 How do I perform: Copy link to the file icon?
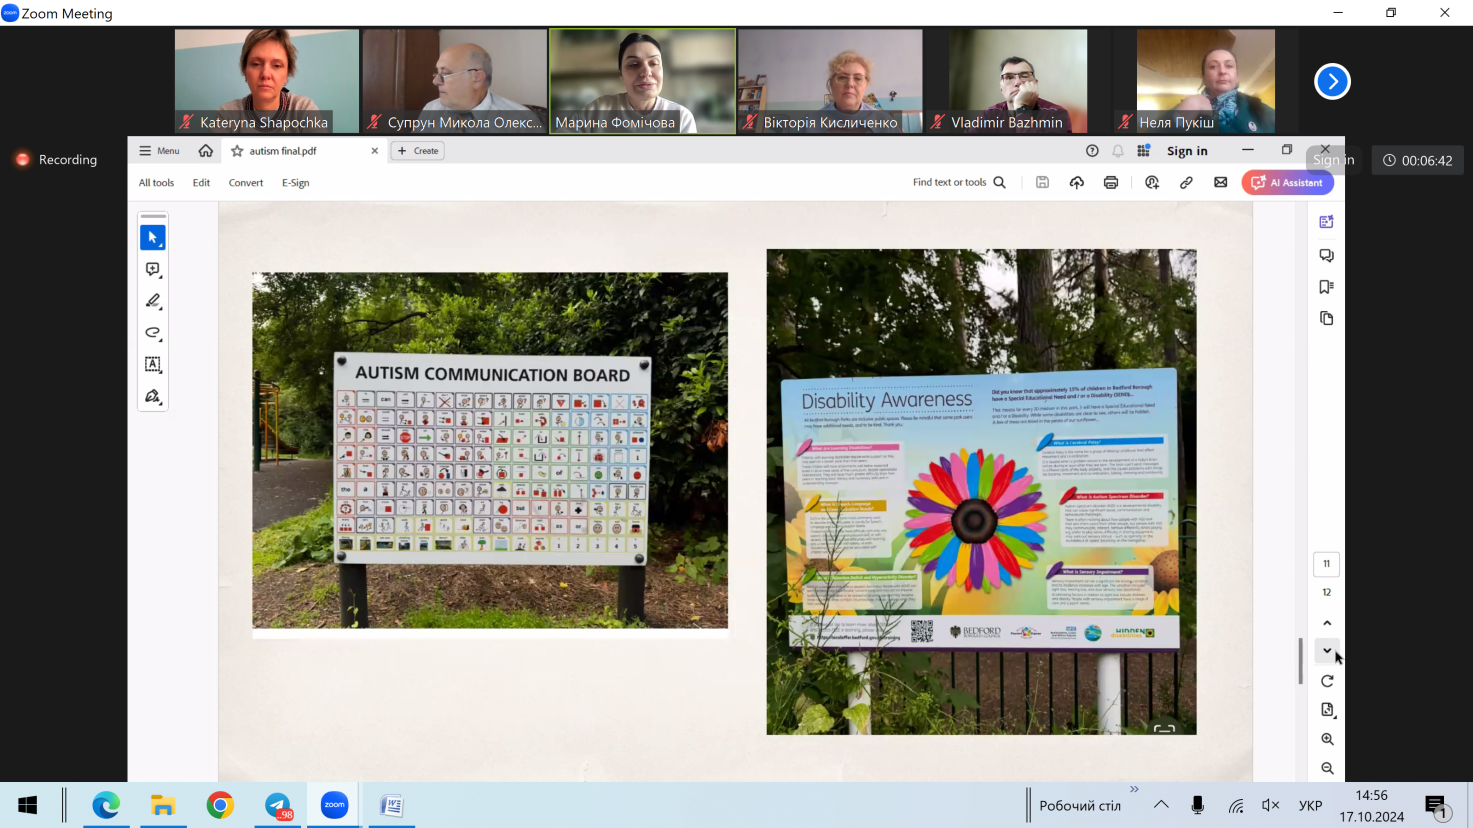pyautogui.click(x=1186, y=182)
